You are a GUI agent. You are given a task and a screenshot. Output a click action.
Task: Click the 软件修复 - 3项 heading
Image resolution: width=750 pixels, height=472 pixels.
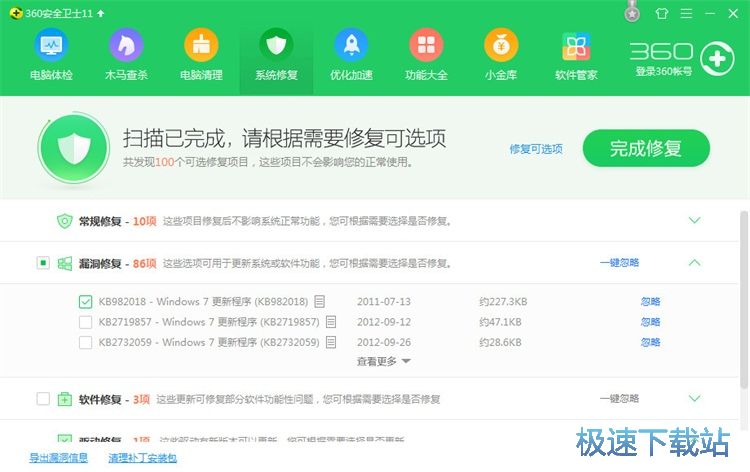pyautogui.click(x=114, y=399)
